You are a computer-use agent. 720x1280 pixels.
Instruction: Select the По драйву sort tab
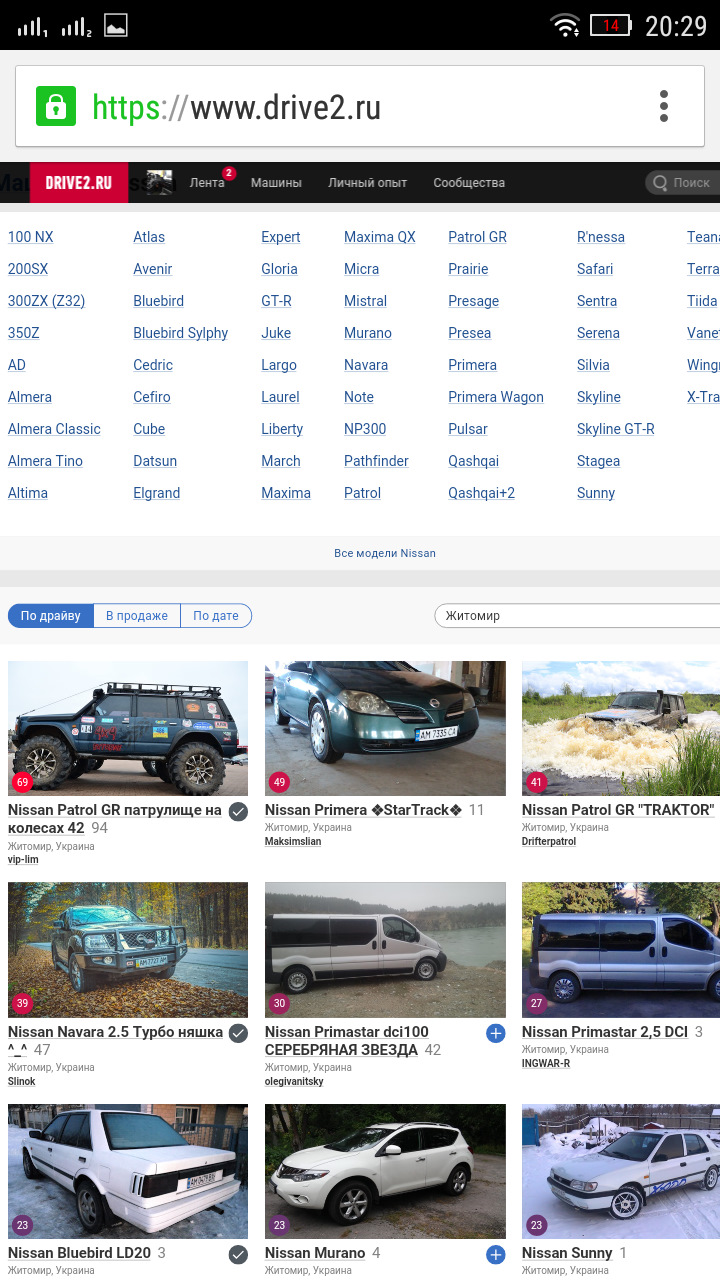[x=51, y=616]
